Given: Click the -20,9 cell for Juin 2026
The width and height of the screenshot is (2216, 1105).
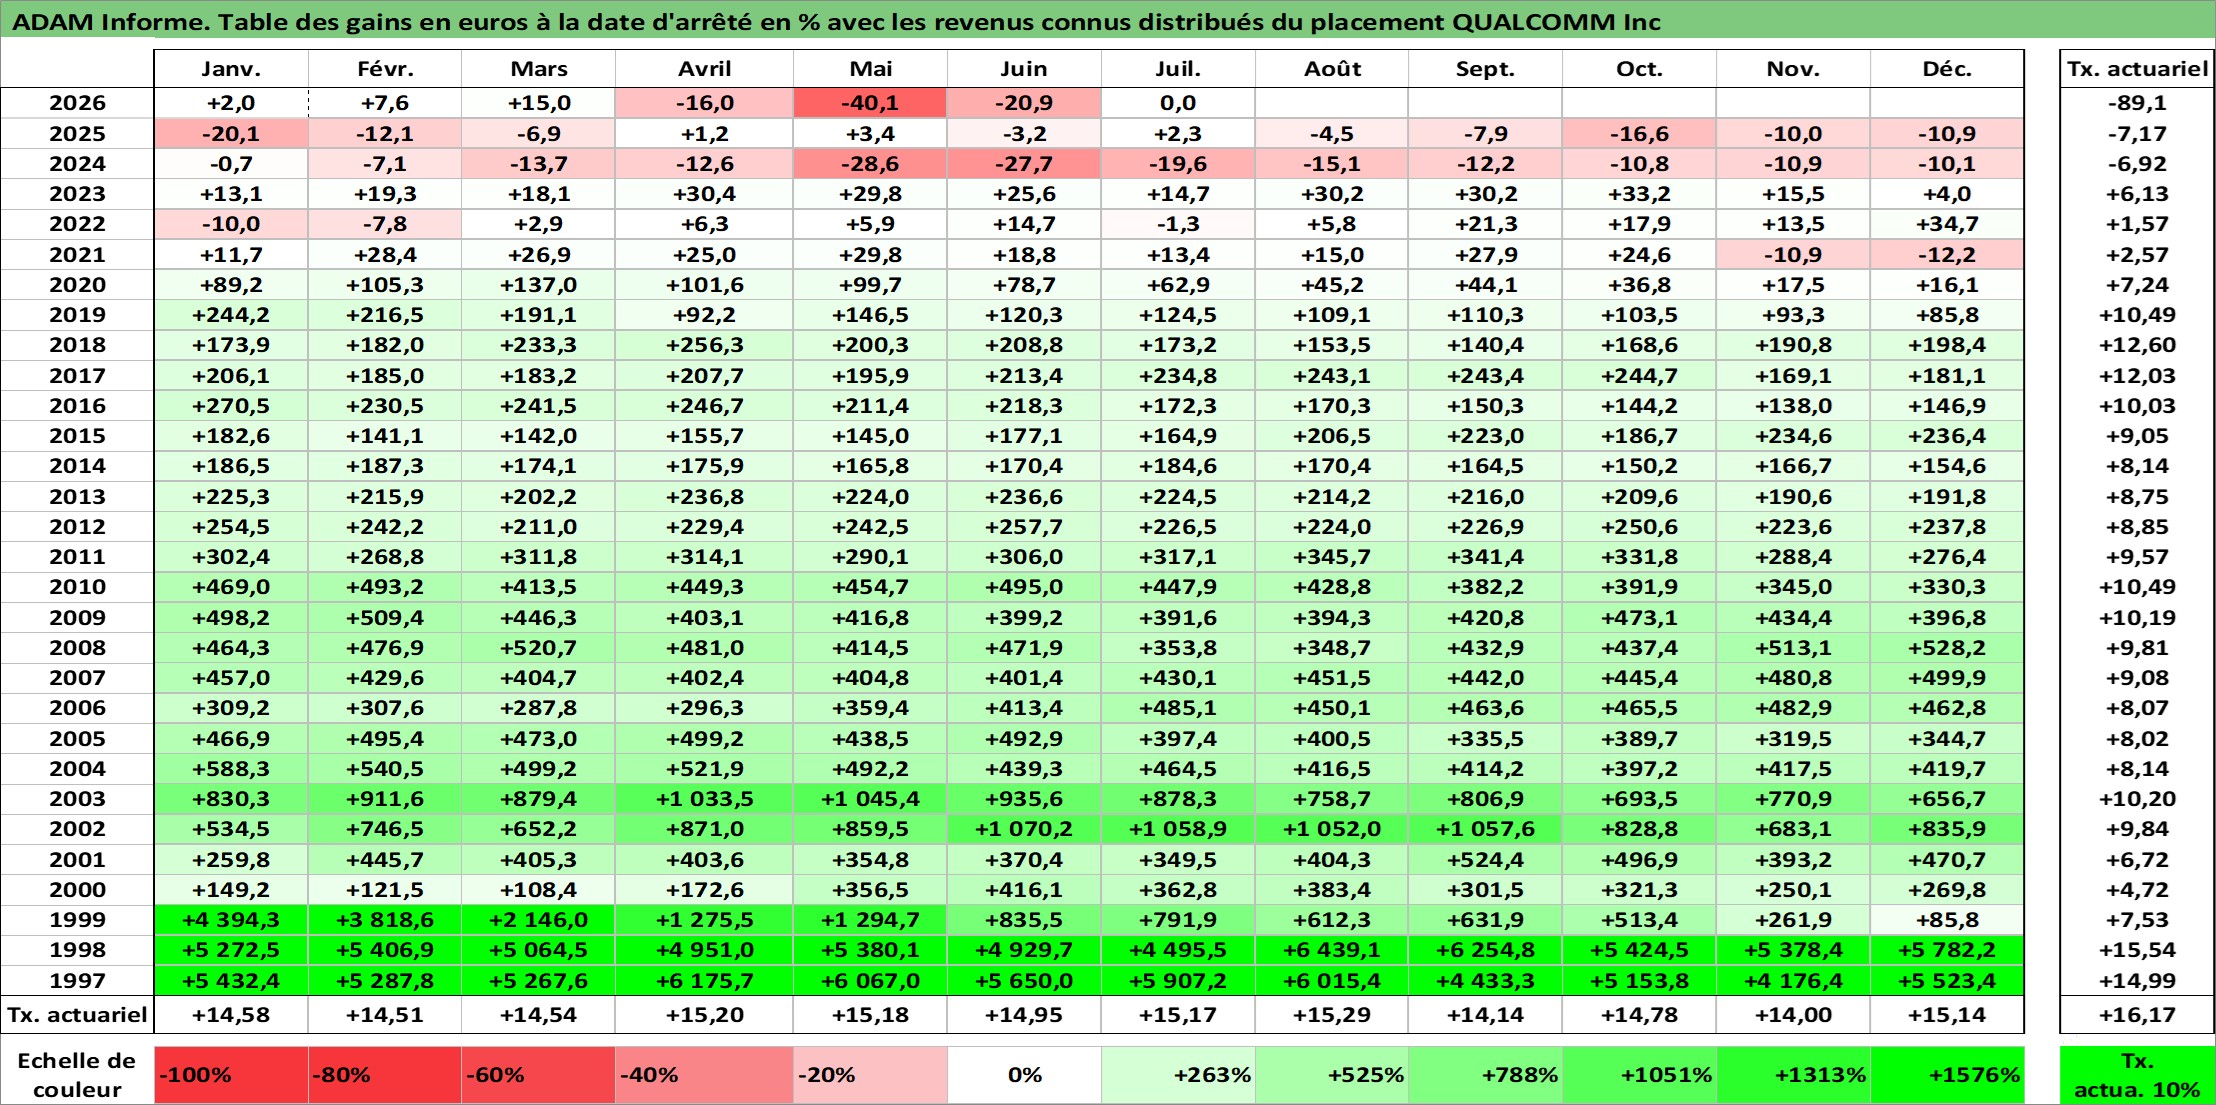Looking at the screenshot, I should click(x=1024, y=103).
